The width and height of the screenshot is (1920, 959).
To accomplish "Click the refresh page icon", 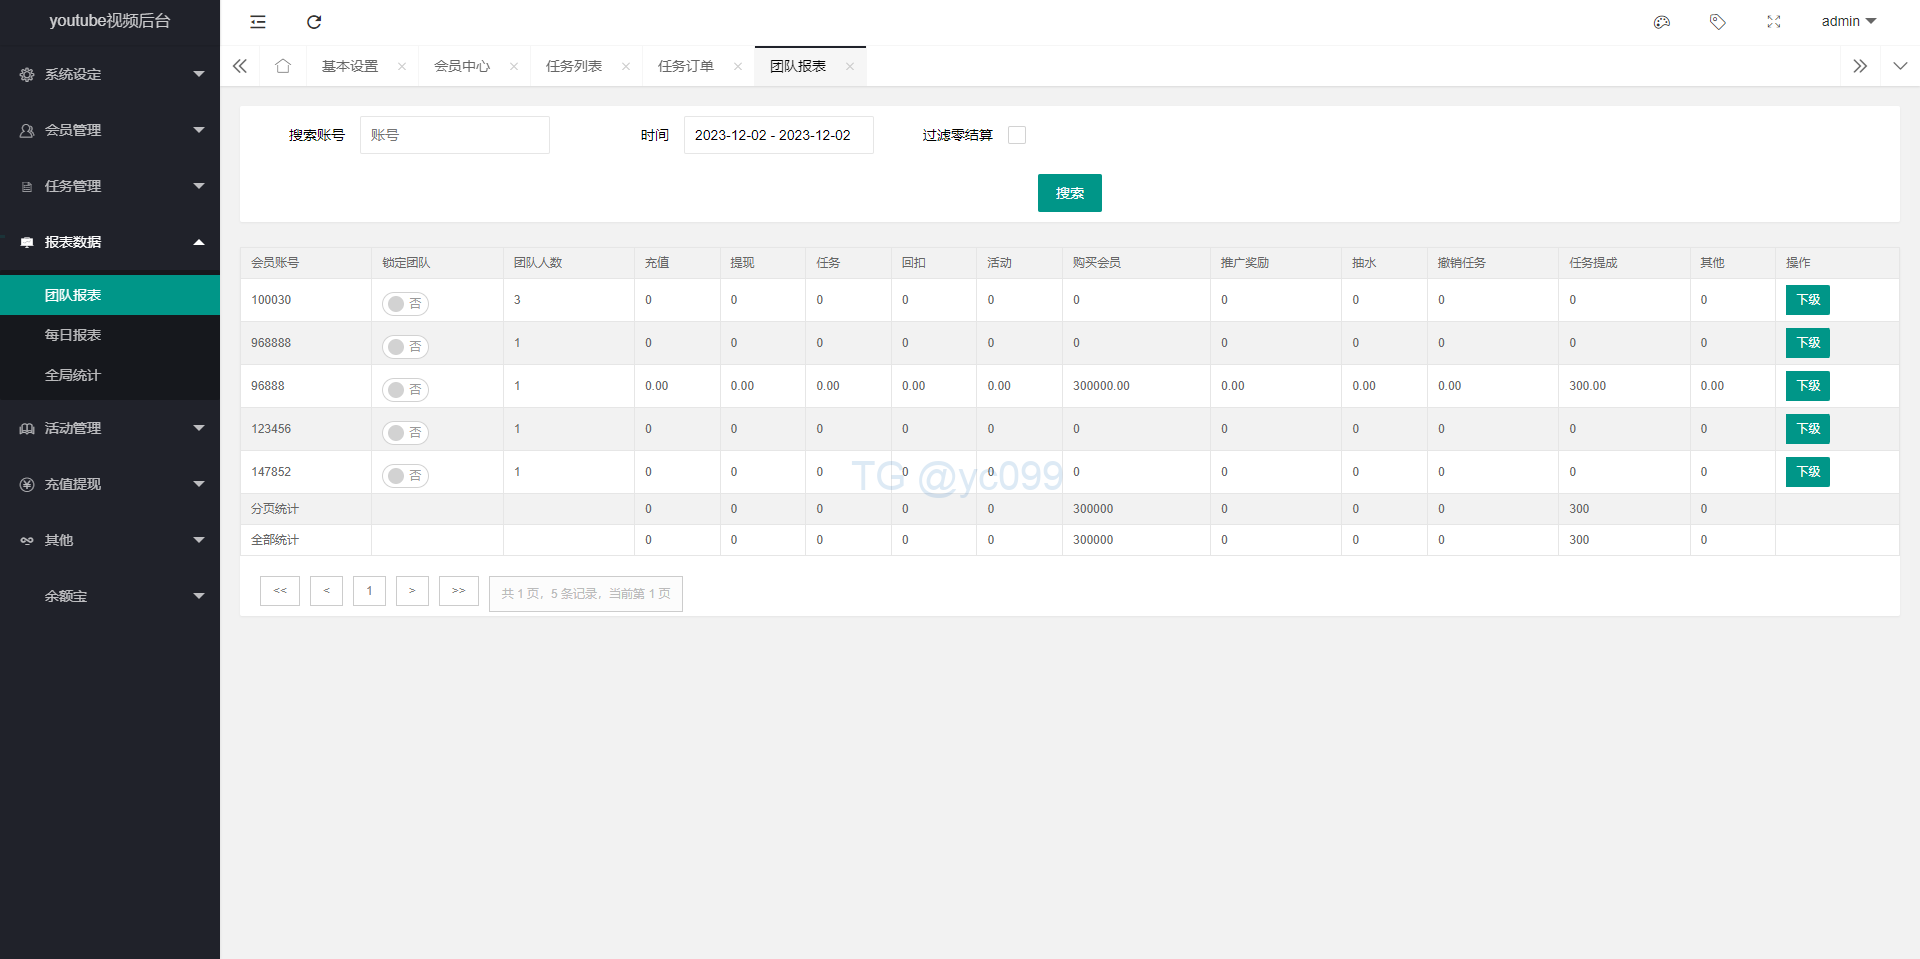I will [314, 22].
